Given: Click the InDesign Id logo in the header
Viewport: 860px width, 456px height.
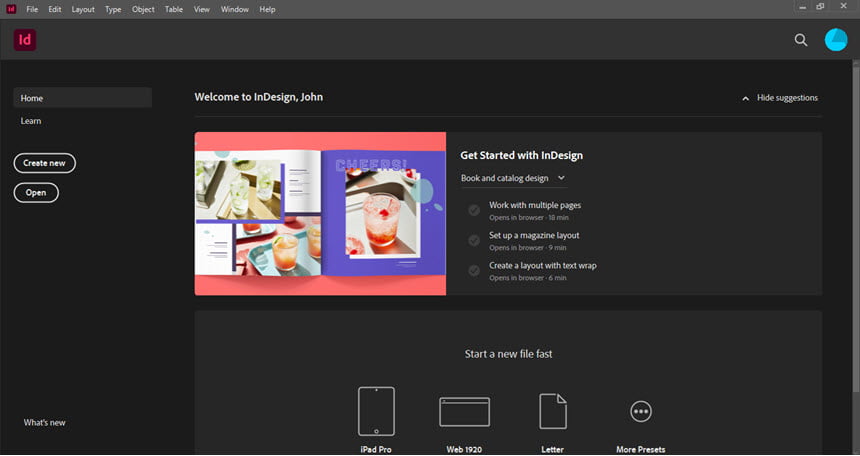Looking at the screenshot, I should tap(25, 40).
